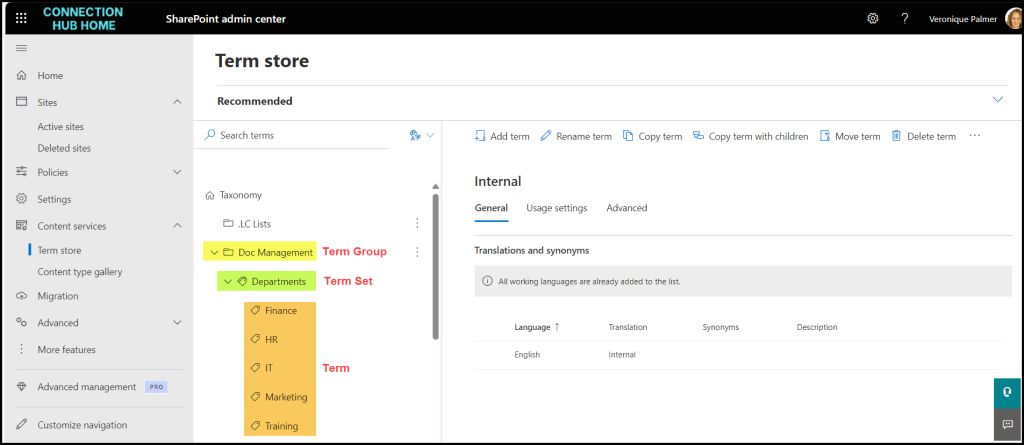
Task: Click the feedback chat icon
Action: (1008, 425)
